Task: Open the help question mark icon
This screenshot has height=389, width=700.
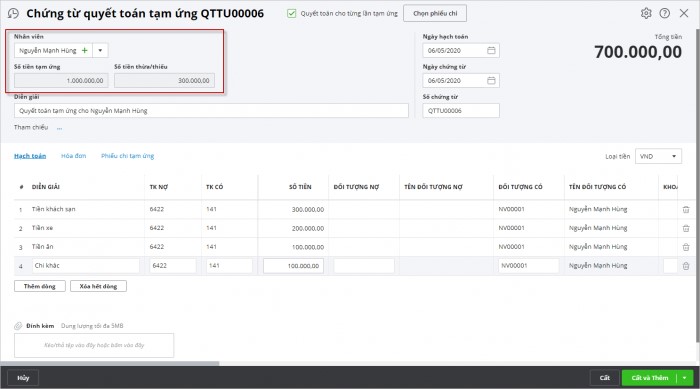Action: [665, 13]
